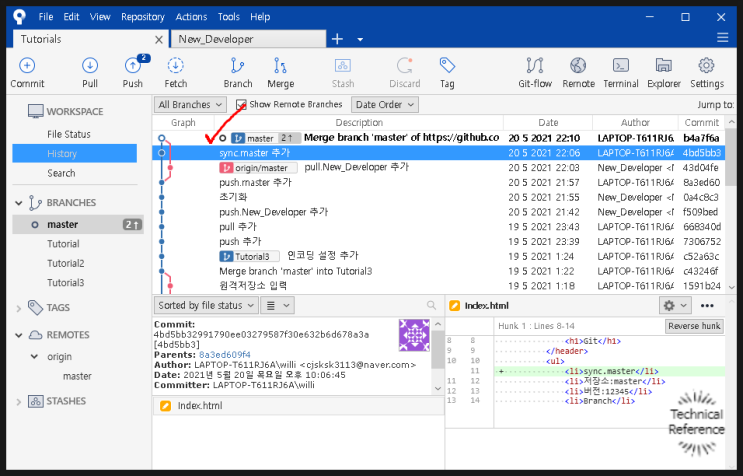743x476 pixels.
Task: Add a Tag using the toolbar
Action: click(x=447, y=65)
